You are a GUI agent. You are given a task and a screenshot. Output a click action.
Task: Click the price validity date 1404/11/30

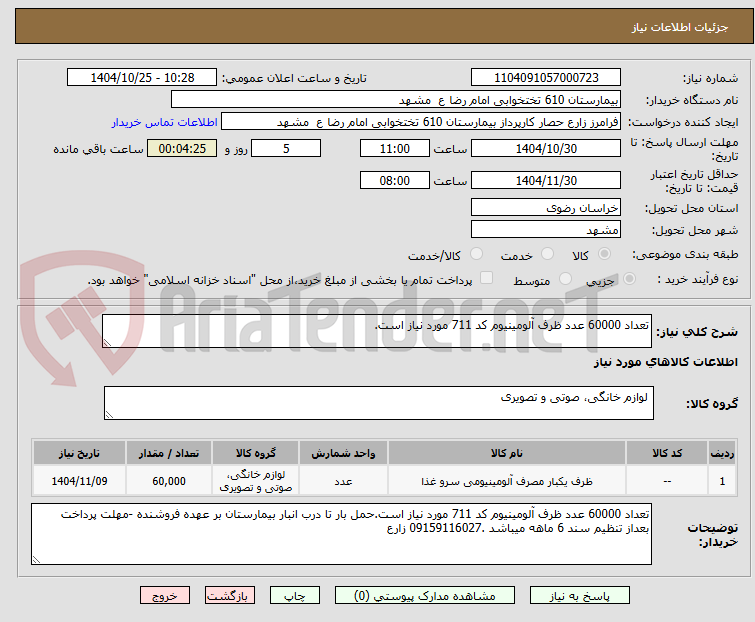tap(546, 180)
